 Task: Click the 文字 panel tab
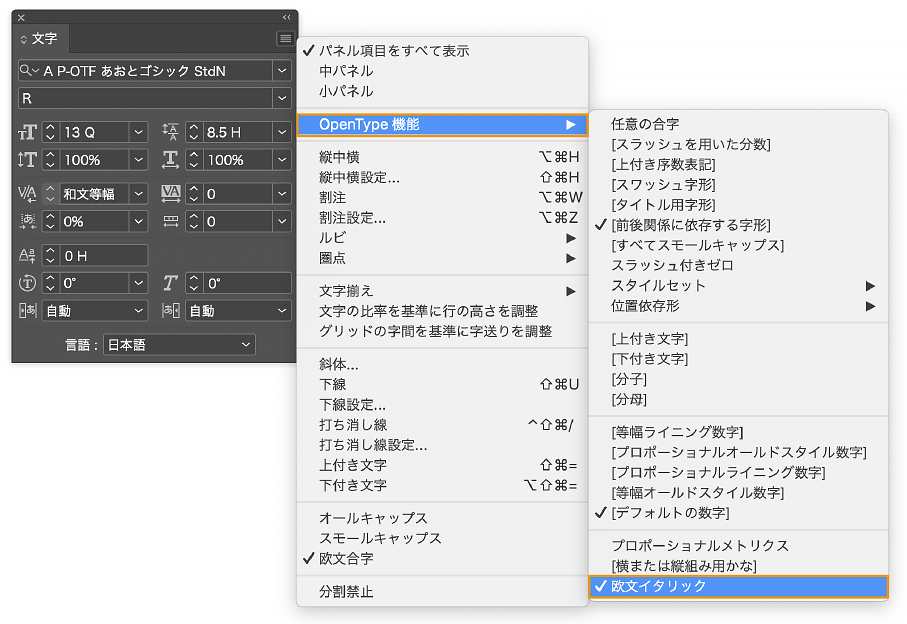point(39,39)
